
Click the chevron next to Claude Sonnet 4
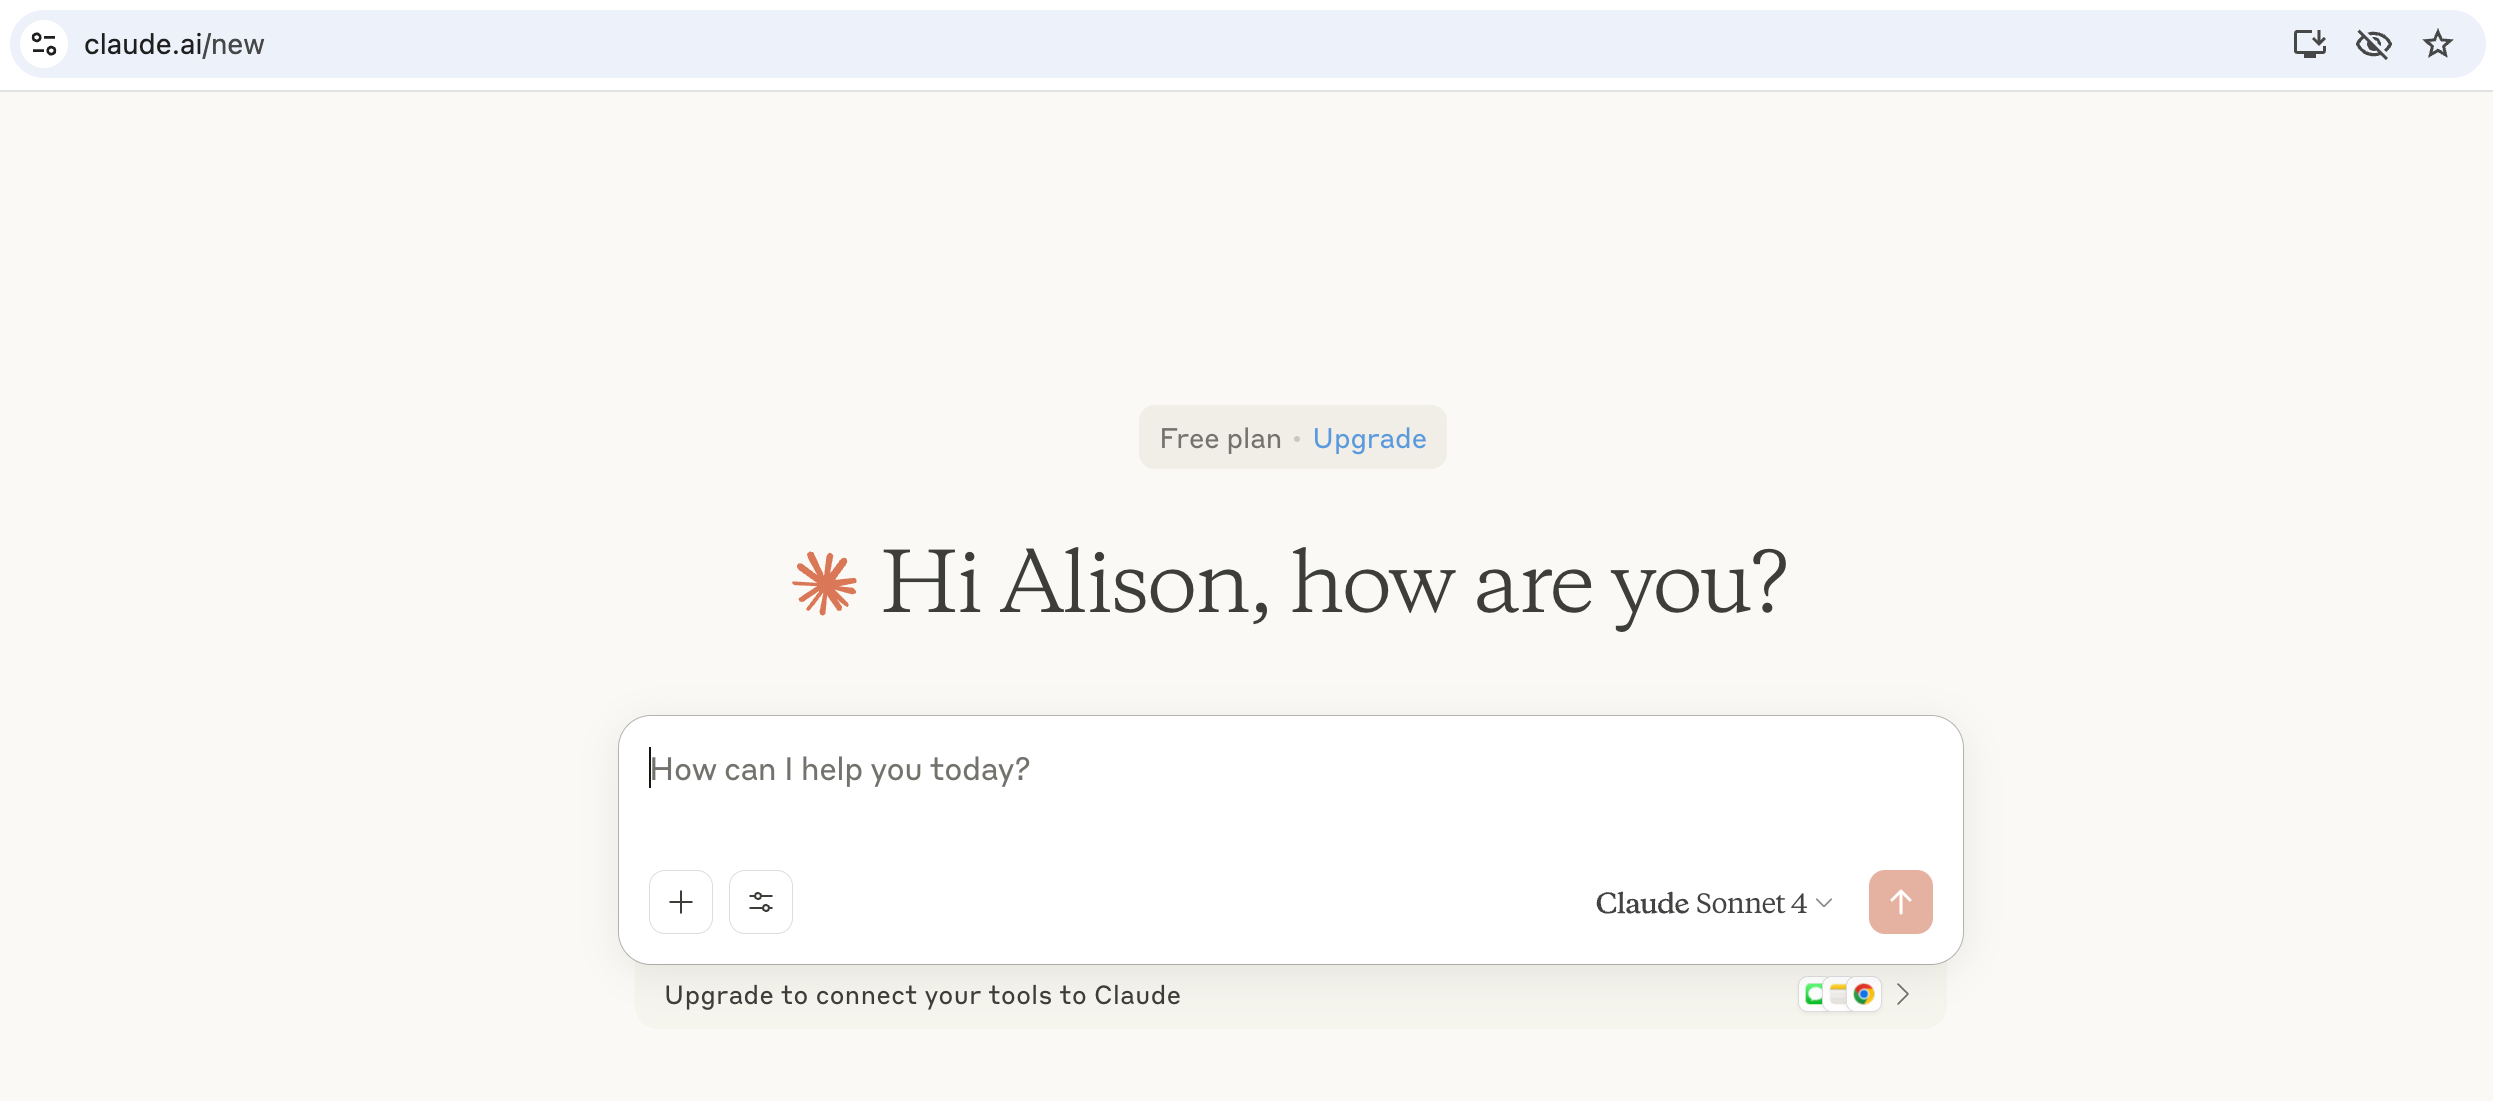click(1824, 903)
